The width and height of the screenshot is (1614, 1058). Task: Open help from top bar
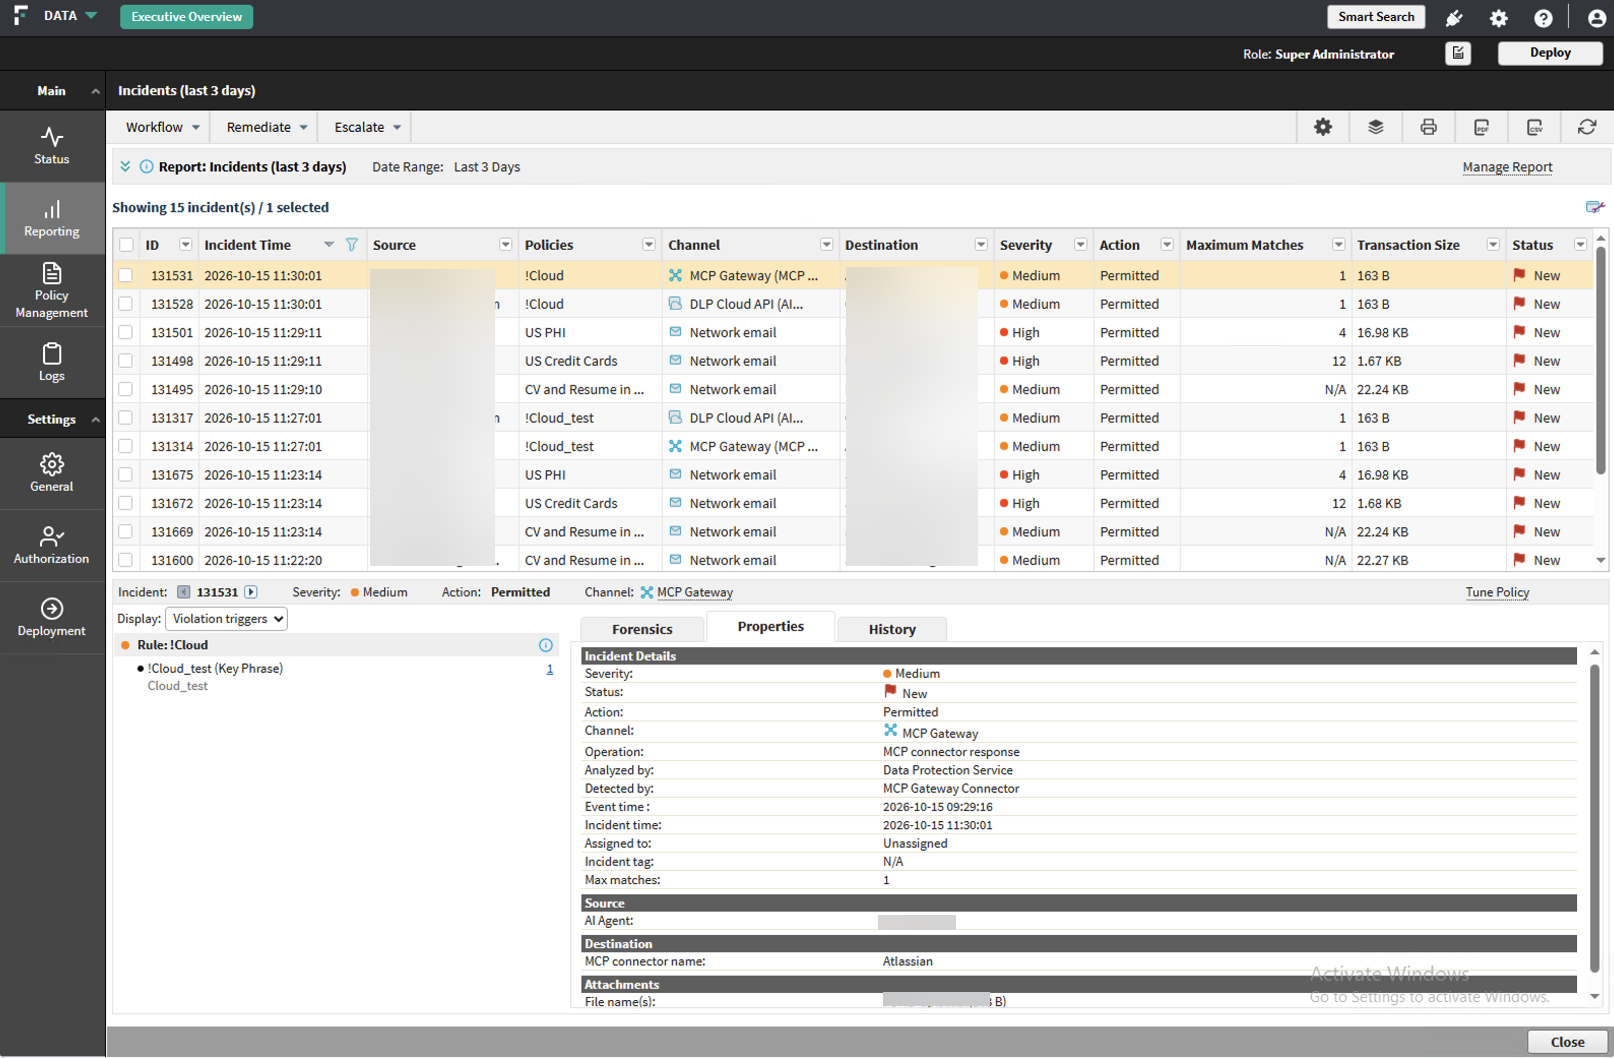1543,18
